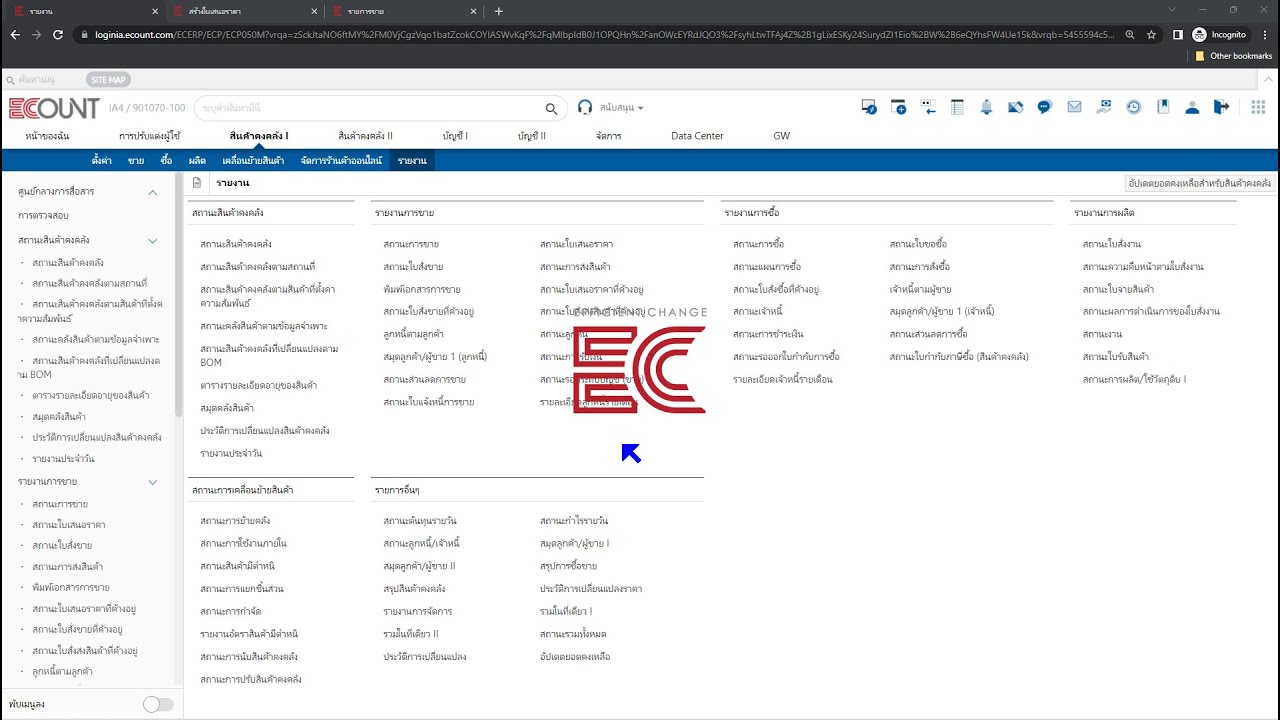The image size is (1280, 720).
Task: Open the apps grid icon
Action: pos(1258,107)
